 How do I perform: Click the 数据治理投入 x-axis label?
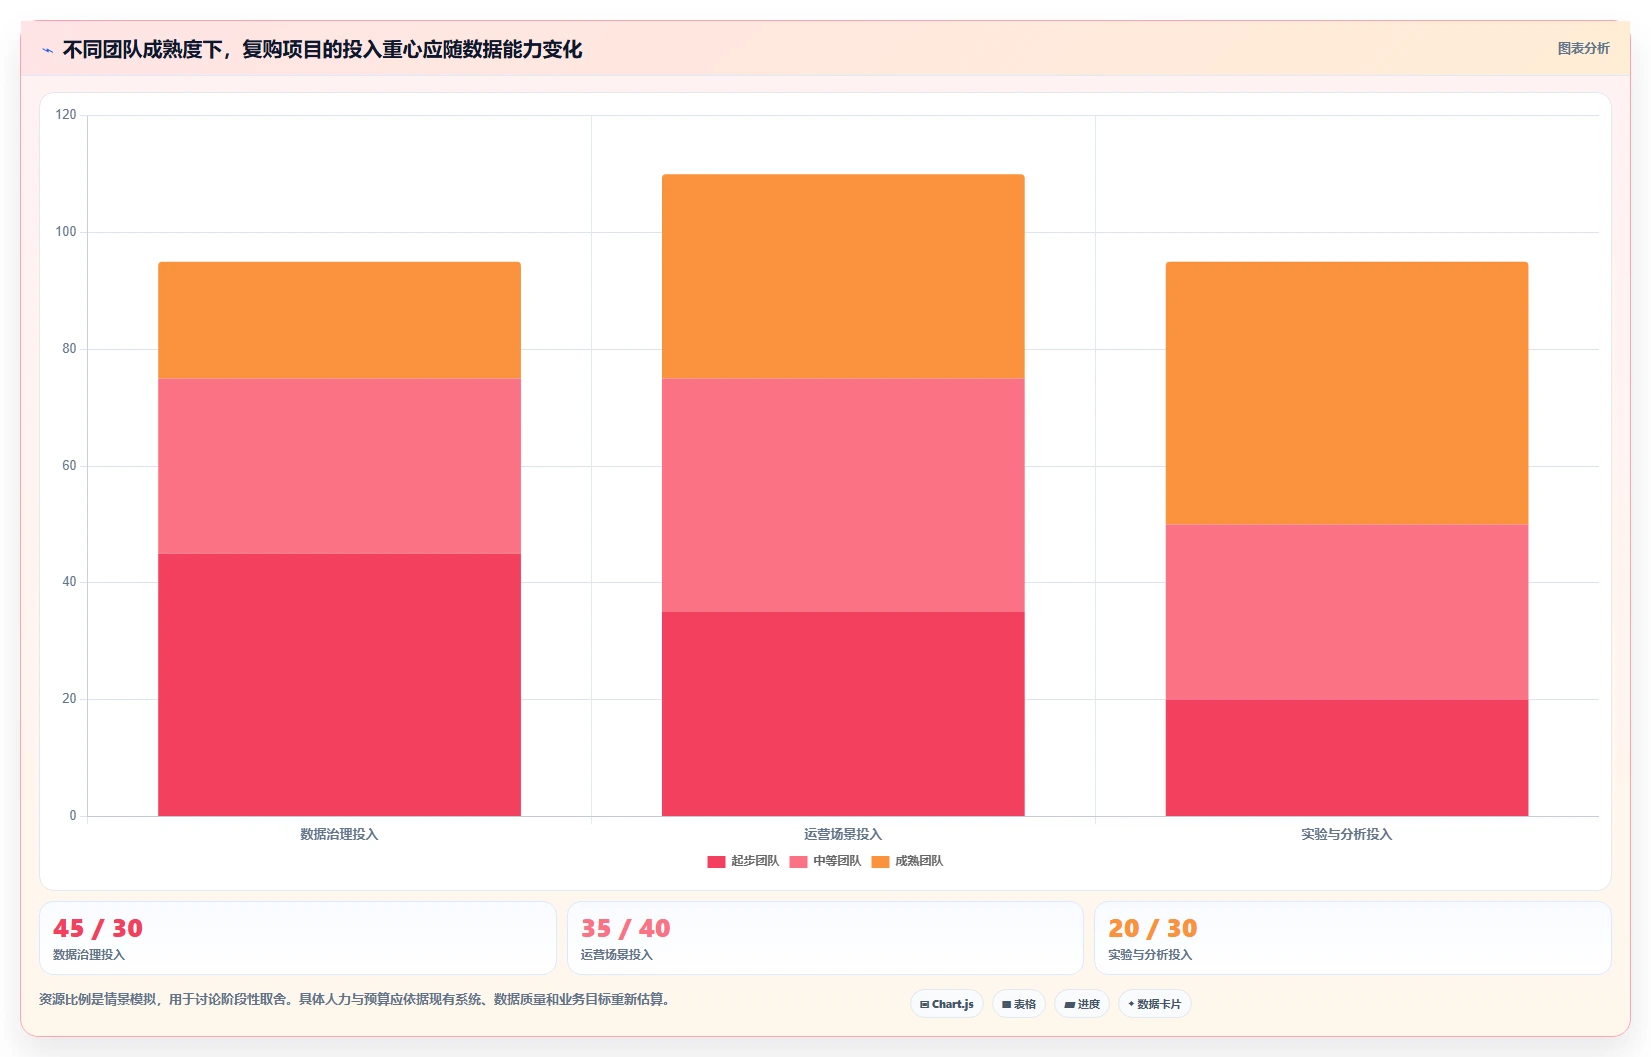click(x=339, y=834)
